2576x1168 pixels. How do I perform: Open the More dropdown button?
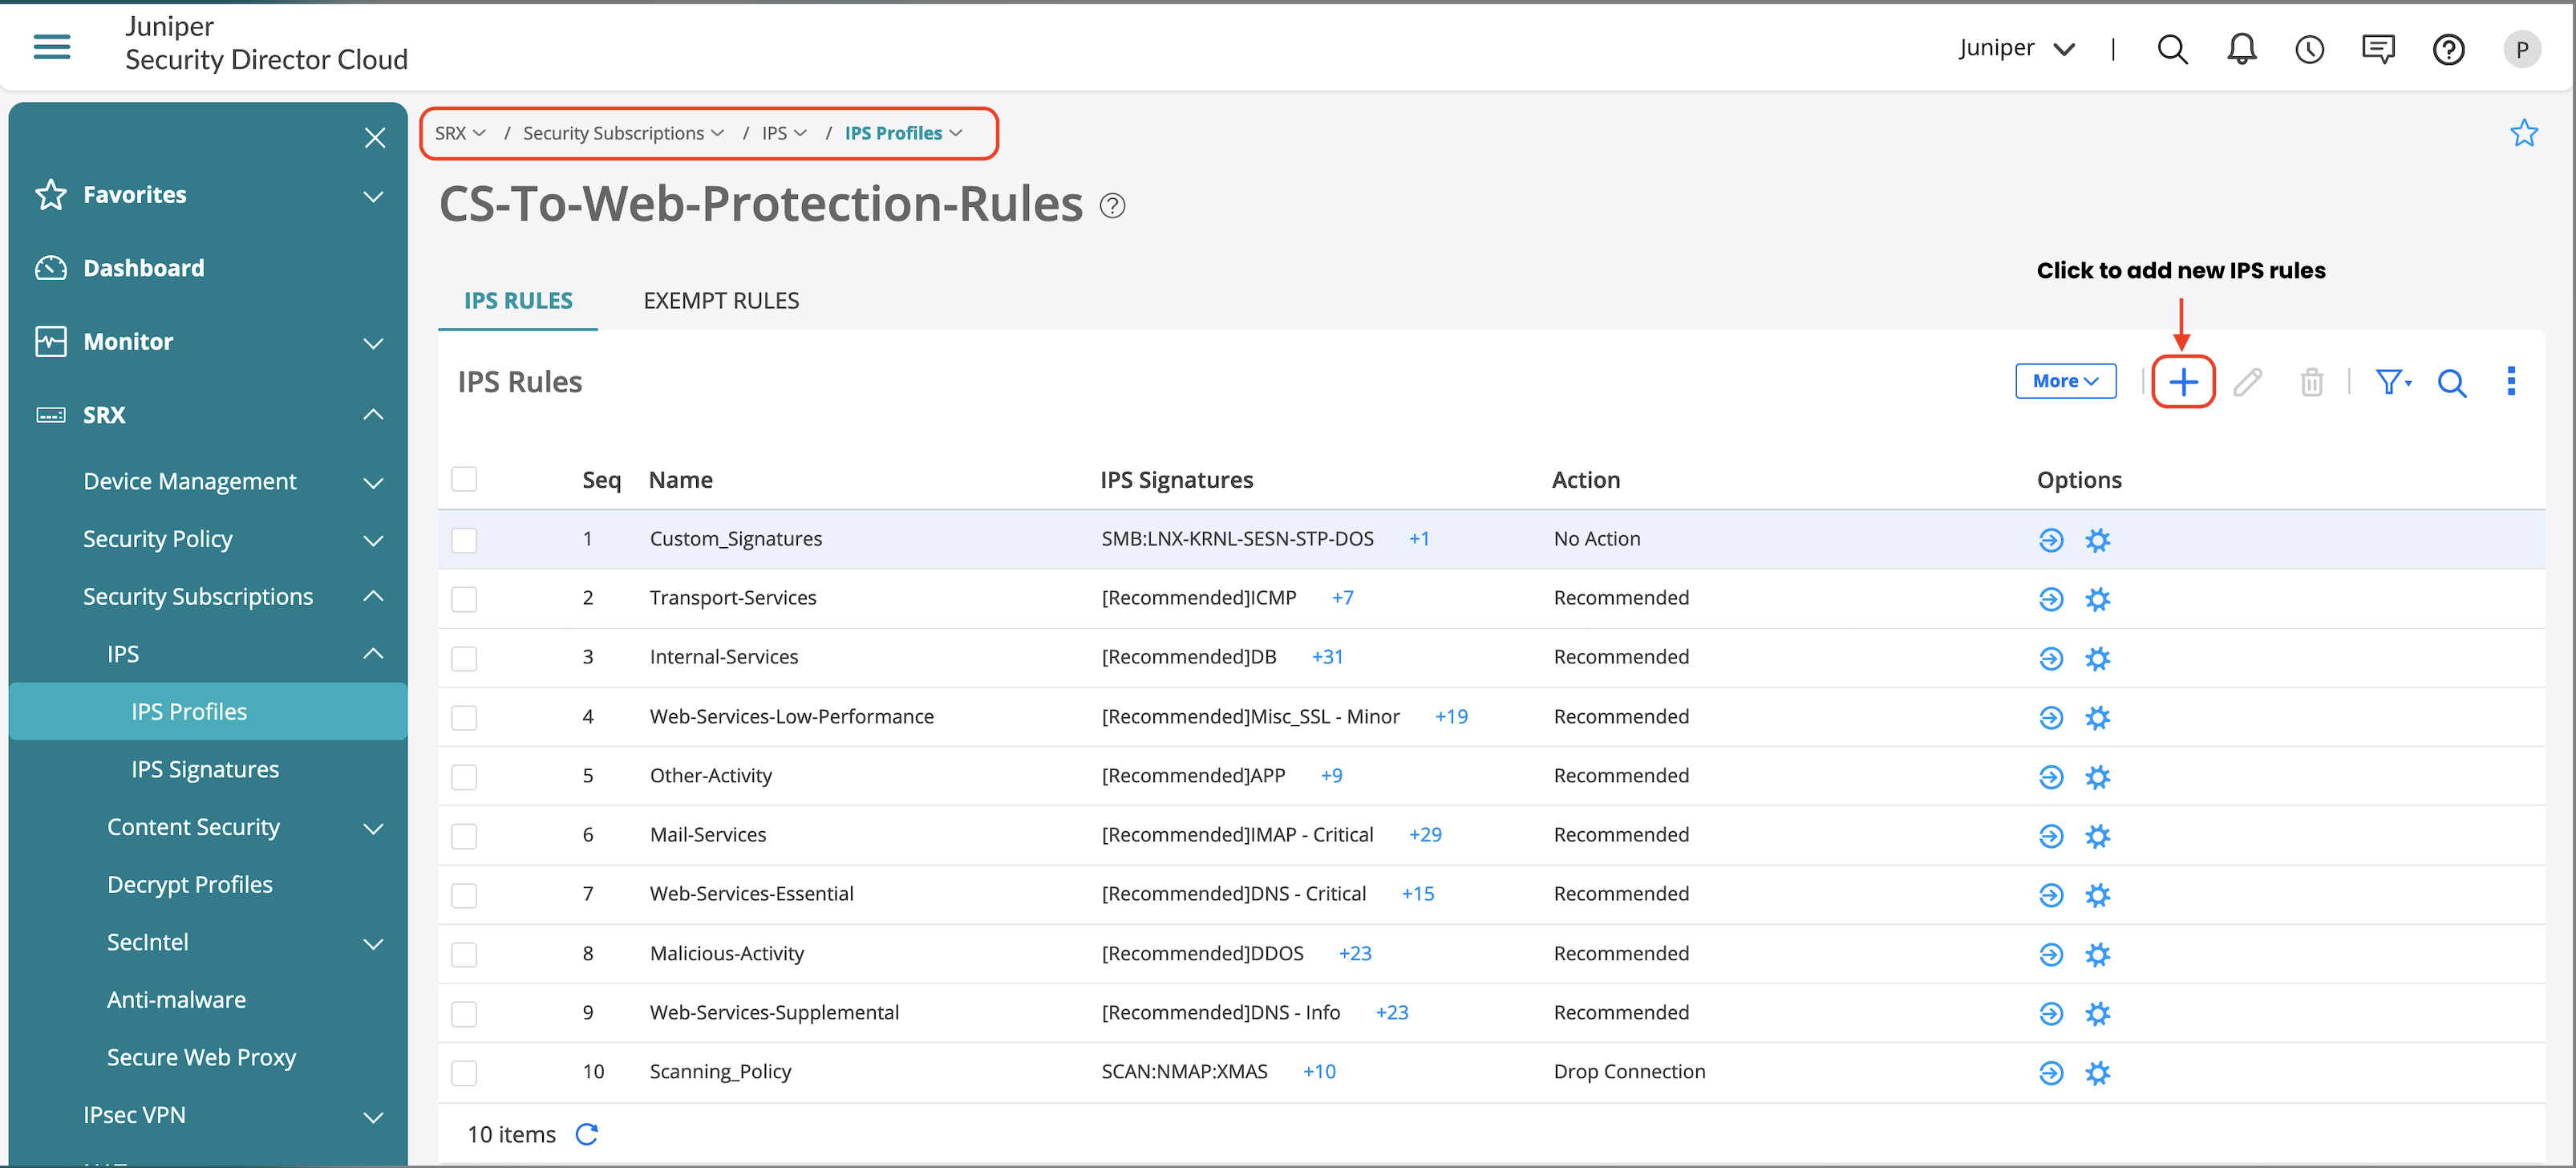2064,381
